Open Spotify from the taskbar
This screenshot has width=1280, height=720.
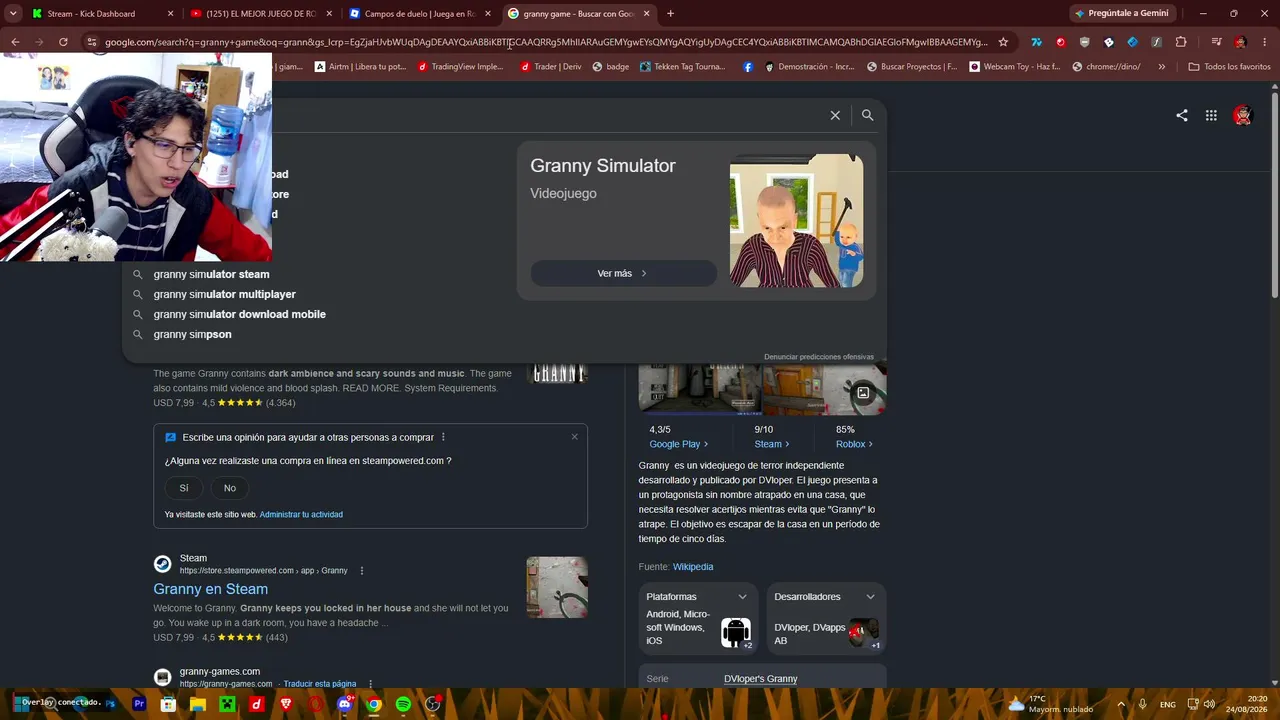(x=403, y=704)
